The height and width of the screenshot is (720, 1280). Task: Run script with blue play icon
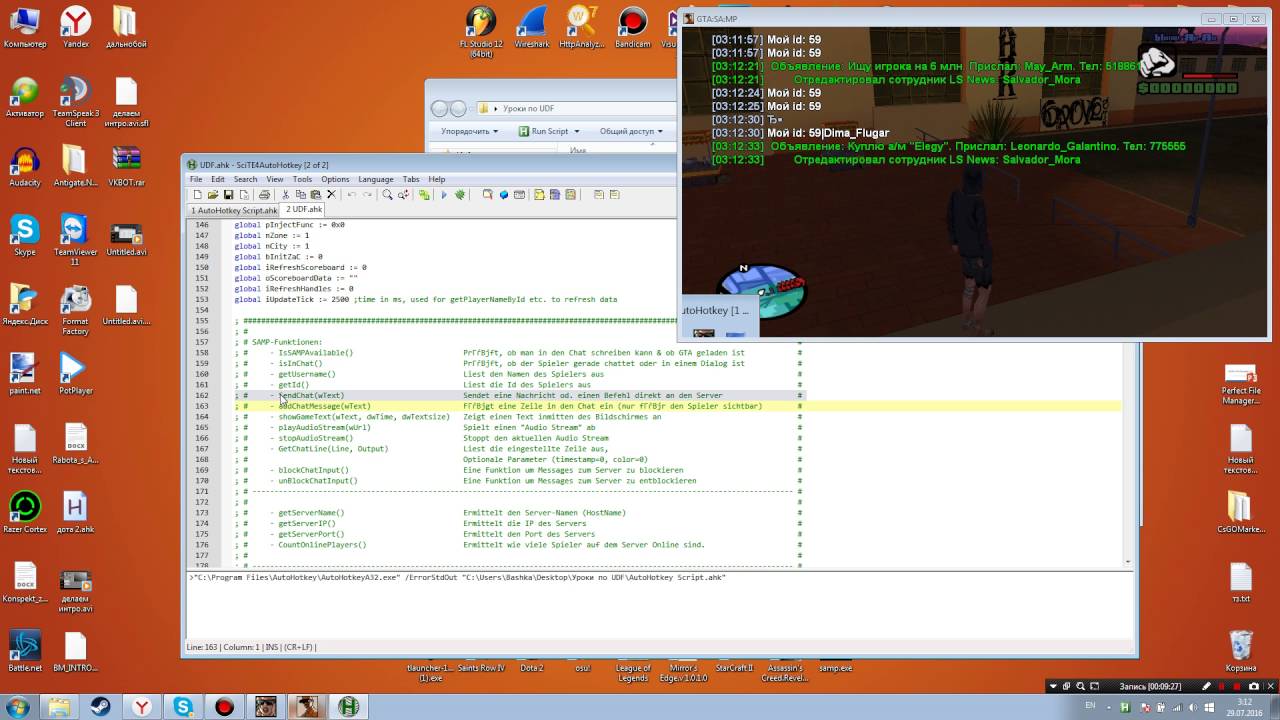coord(444,194)
